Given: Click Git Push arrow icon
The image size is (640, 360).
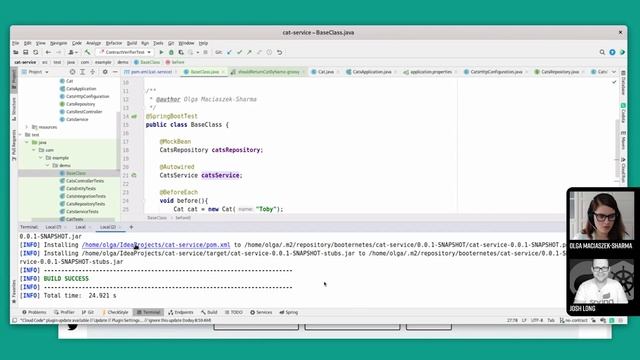Looking at the screenshot, I should pos(249,52).
